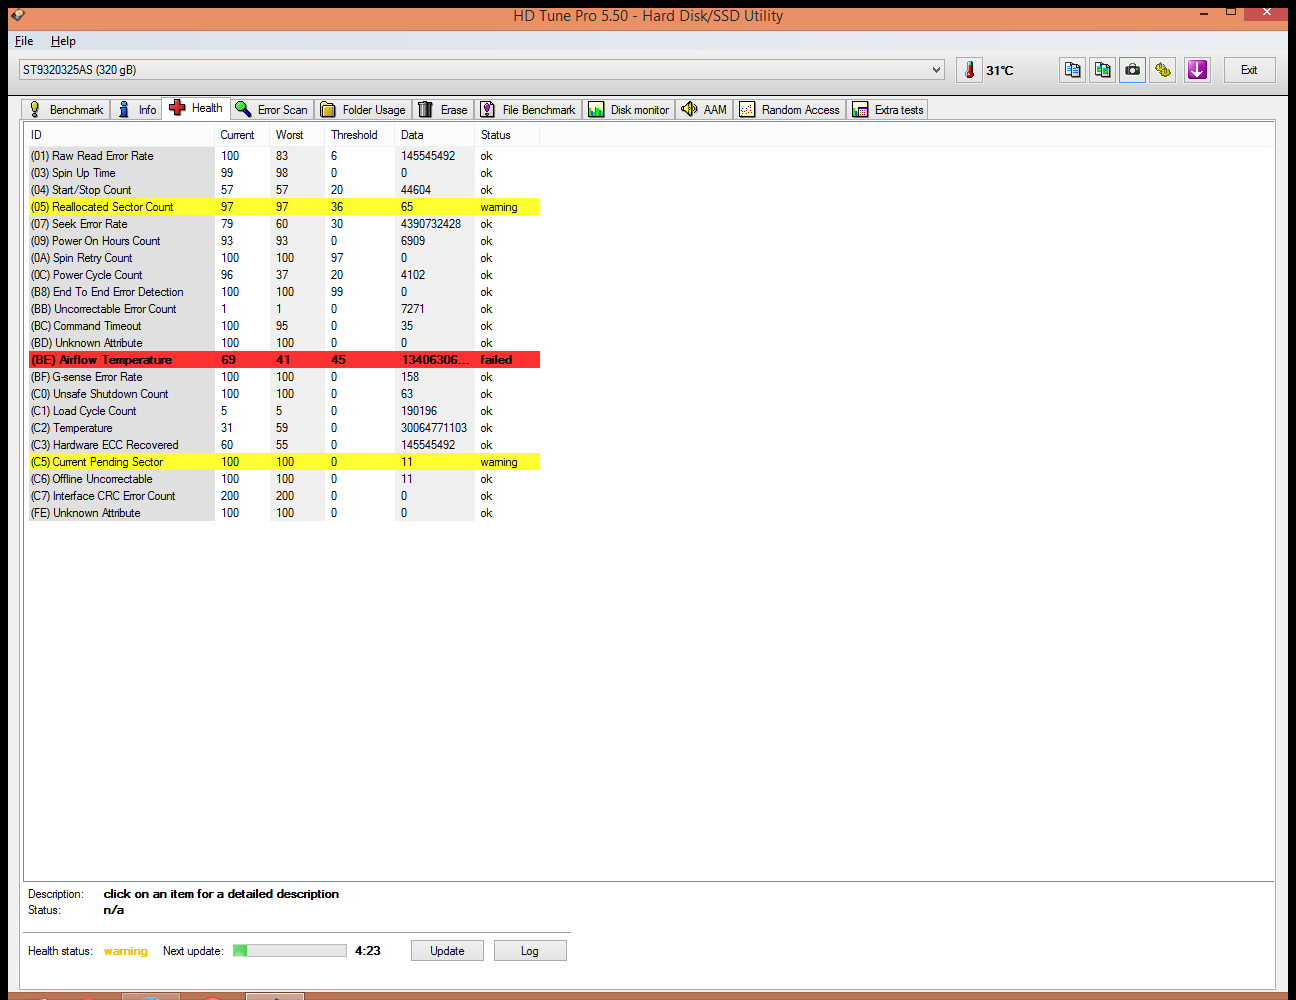Select the Raw Read Error Rate row
The width and height of the screenshot is (1296, 1000).
click(284, 156)
